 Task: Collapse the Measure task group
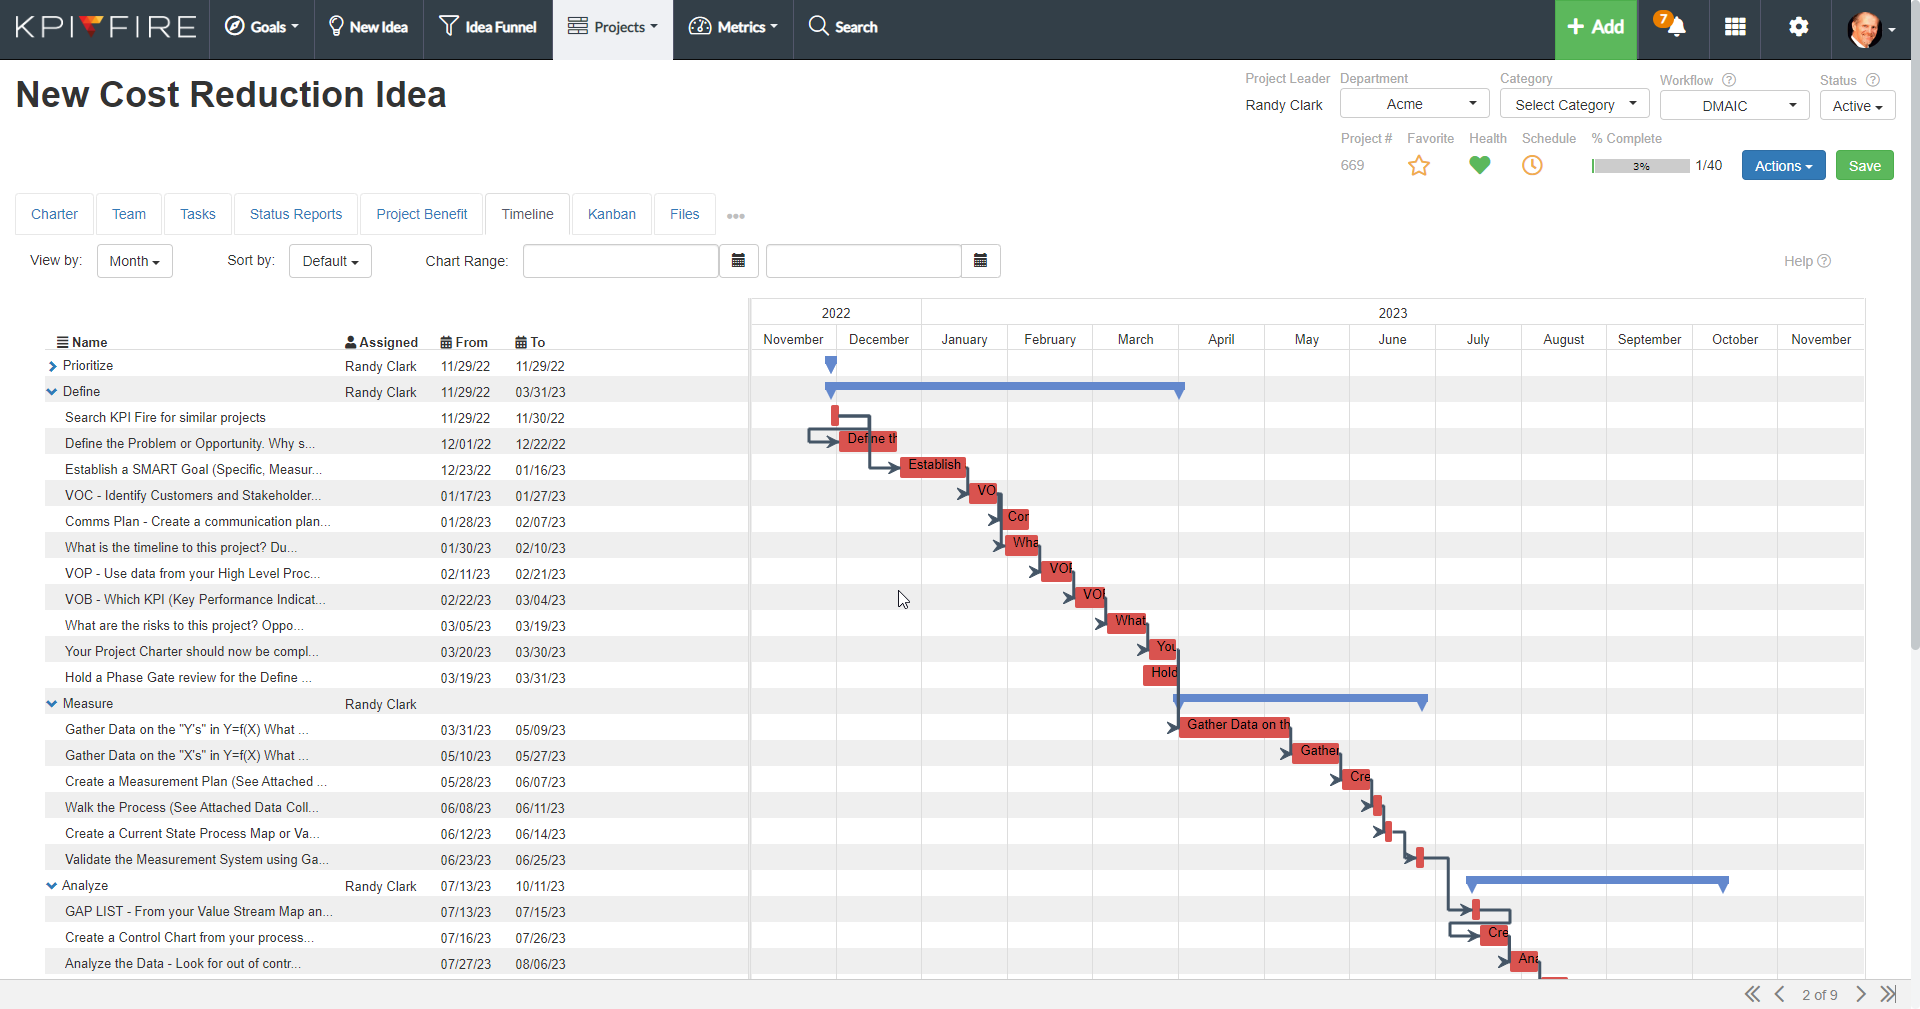51,703
